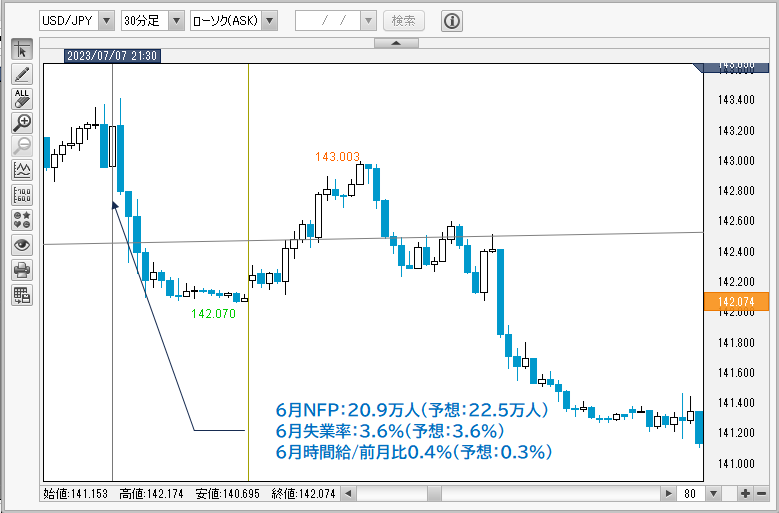Screen dimensions: 779x513
Task: Select the pencil drawing tool
Action: pyautogui.click(x=22, y=74)
